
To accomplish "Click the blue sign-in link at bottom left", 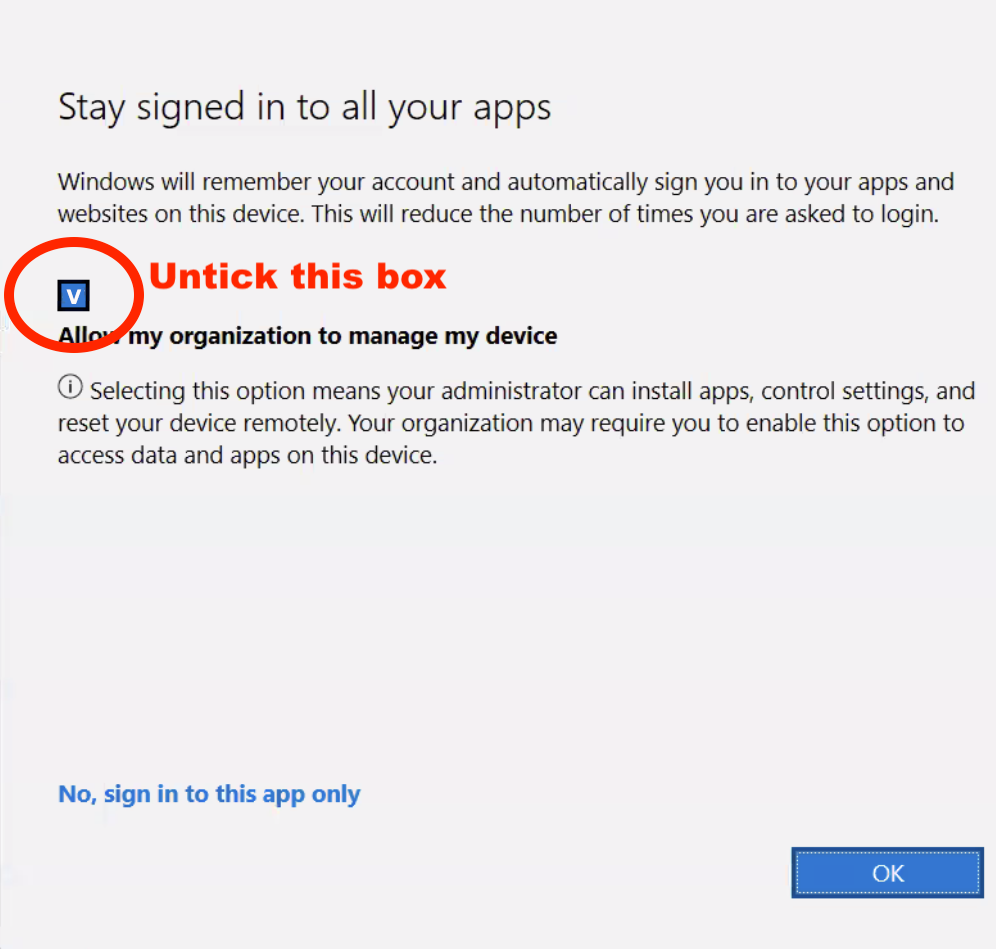I will [208, 793].
